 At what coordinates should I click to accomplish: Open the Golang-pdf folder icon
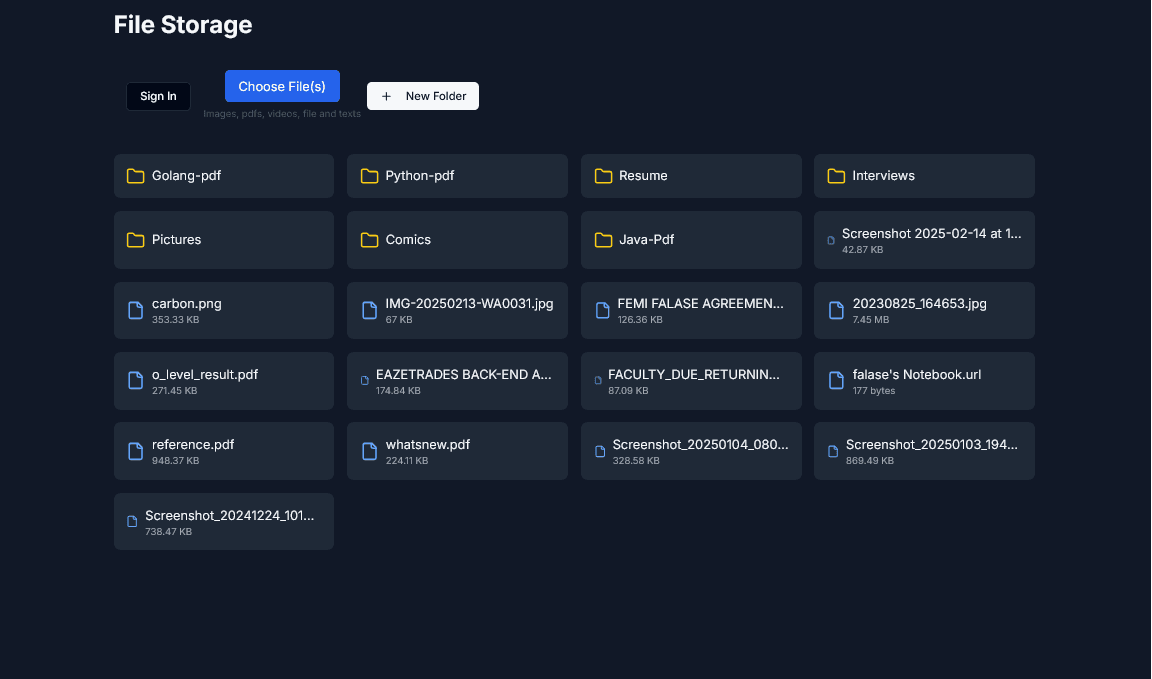click(x=136, y=175)
